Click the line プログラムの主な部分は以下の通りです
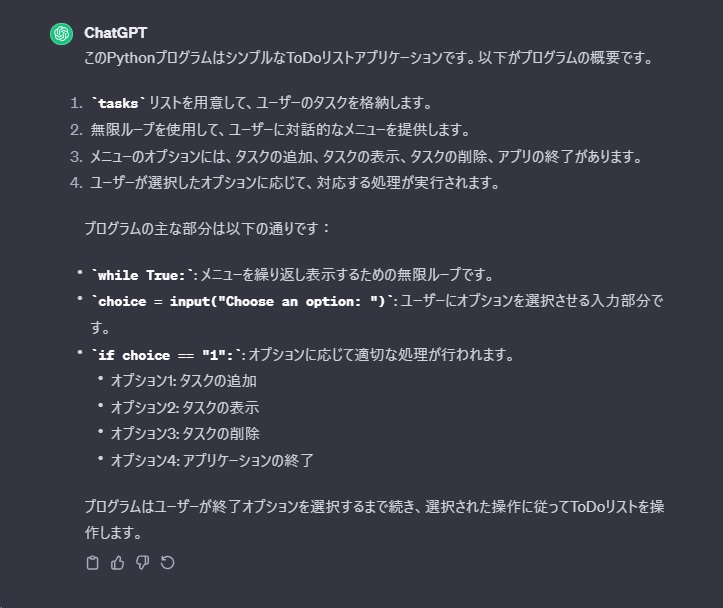Image resolution: width=723 pixels, height=608 pixels. pos(207,228)
